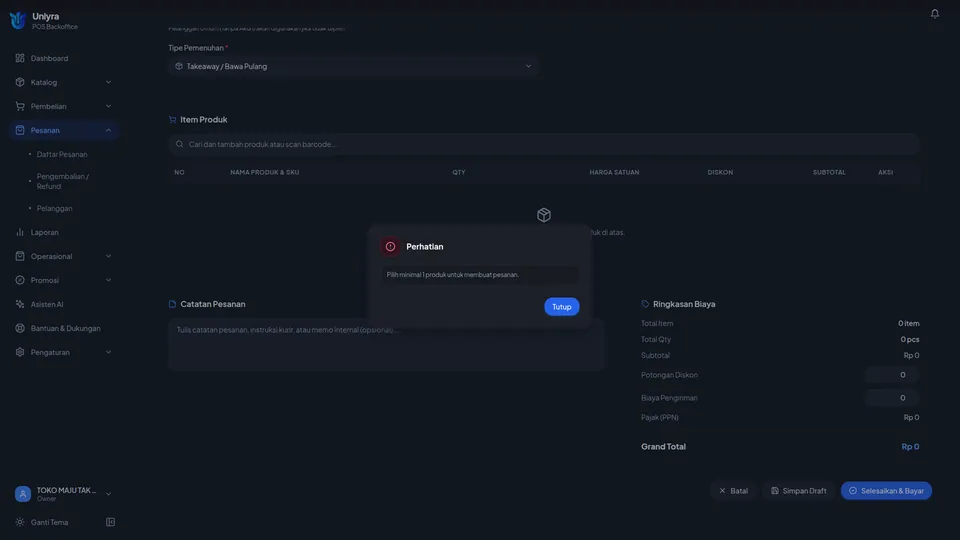Screen dimensions: 960x540
Task: Click the Biaya Pengiriman amount field
Action: [891, 398]
